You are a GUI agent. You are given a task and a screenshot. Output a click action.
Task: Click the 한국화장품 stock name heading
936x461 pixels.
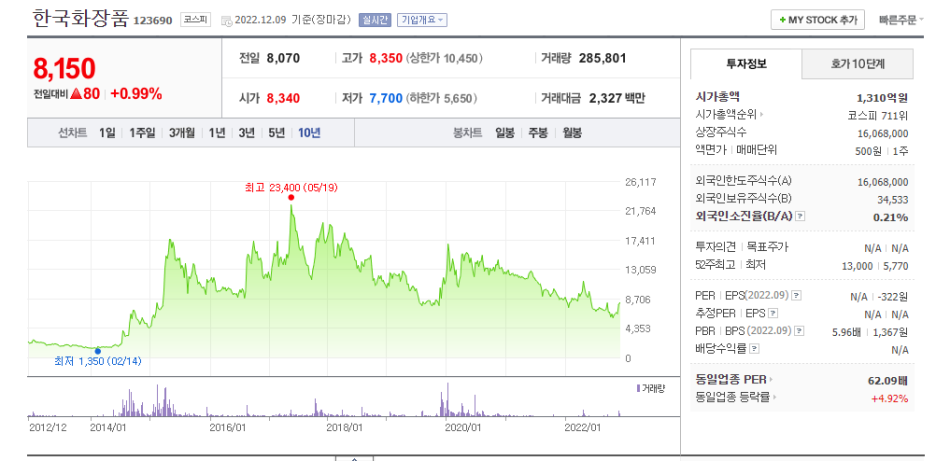click(x=81, y=18)
